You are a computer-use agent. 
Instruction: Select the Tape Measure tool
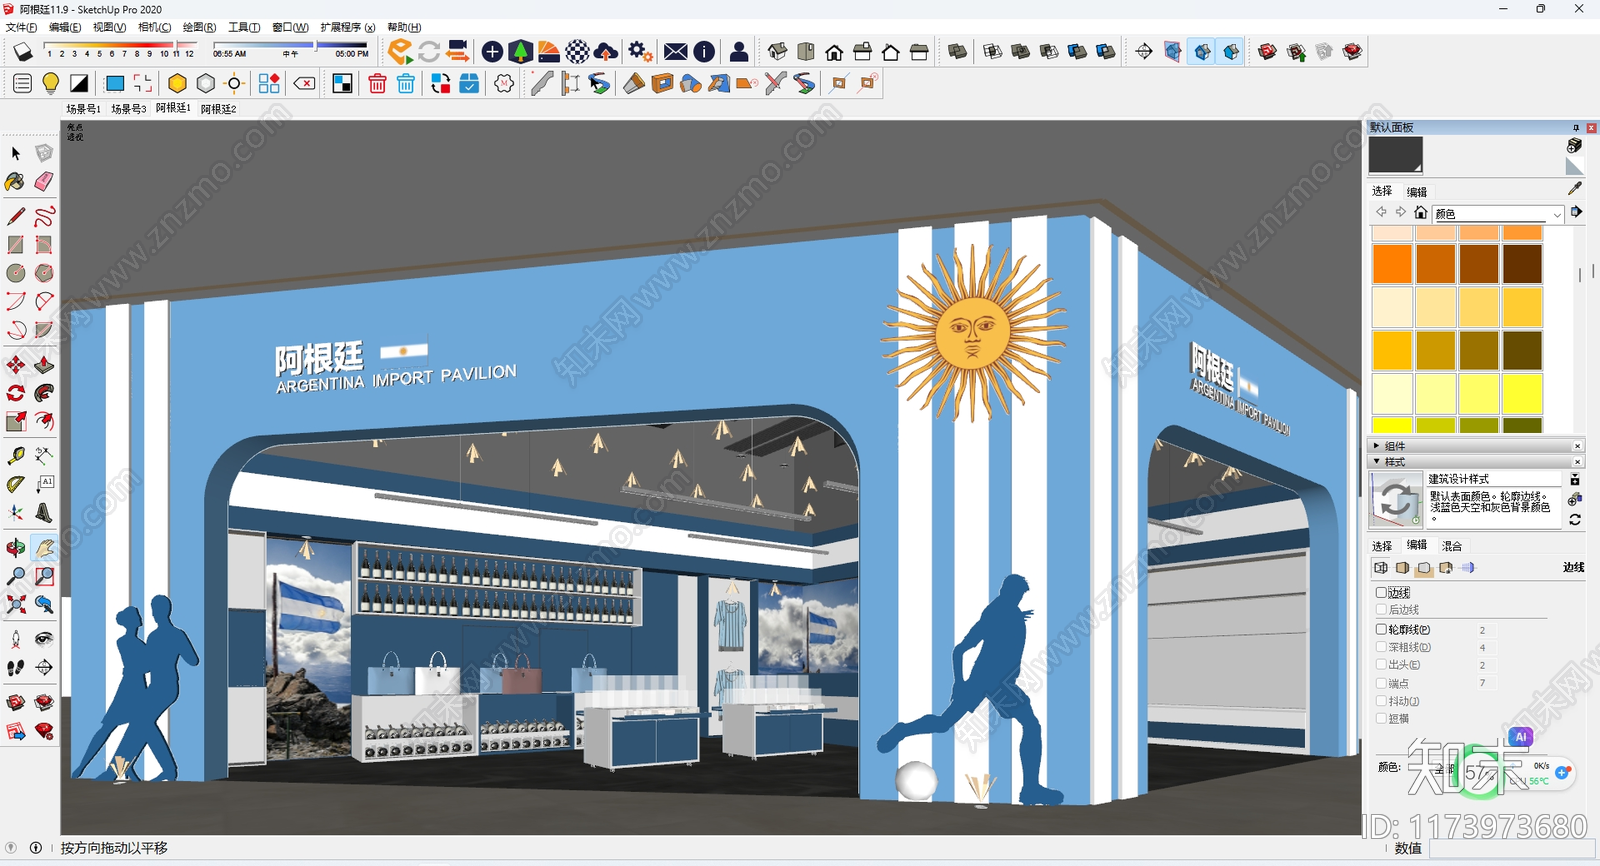[15, 455]
